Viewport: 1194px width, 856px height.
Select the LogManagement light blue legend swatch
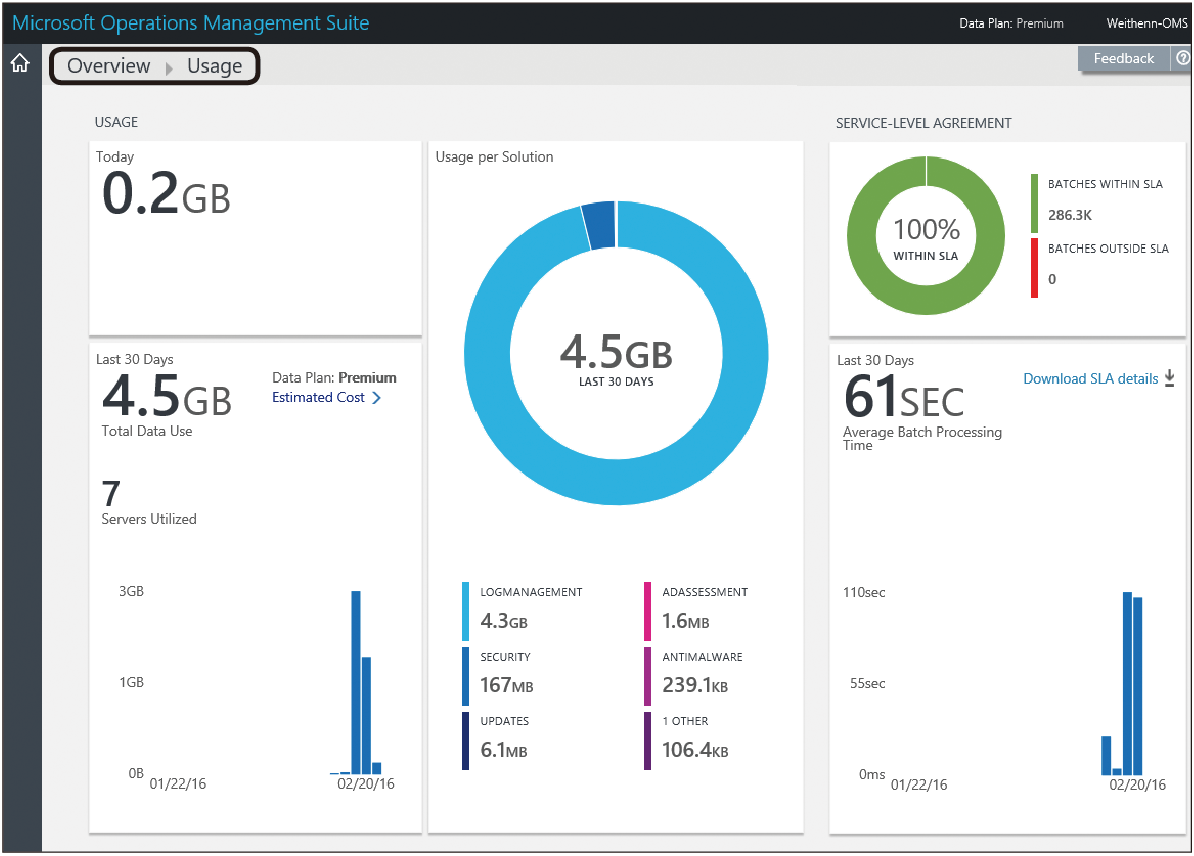(x=465, y=611)
